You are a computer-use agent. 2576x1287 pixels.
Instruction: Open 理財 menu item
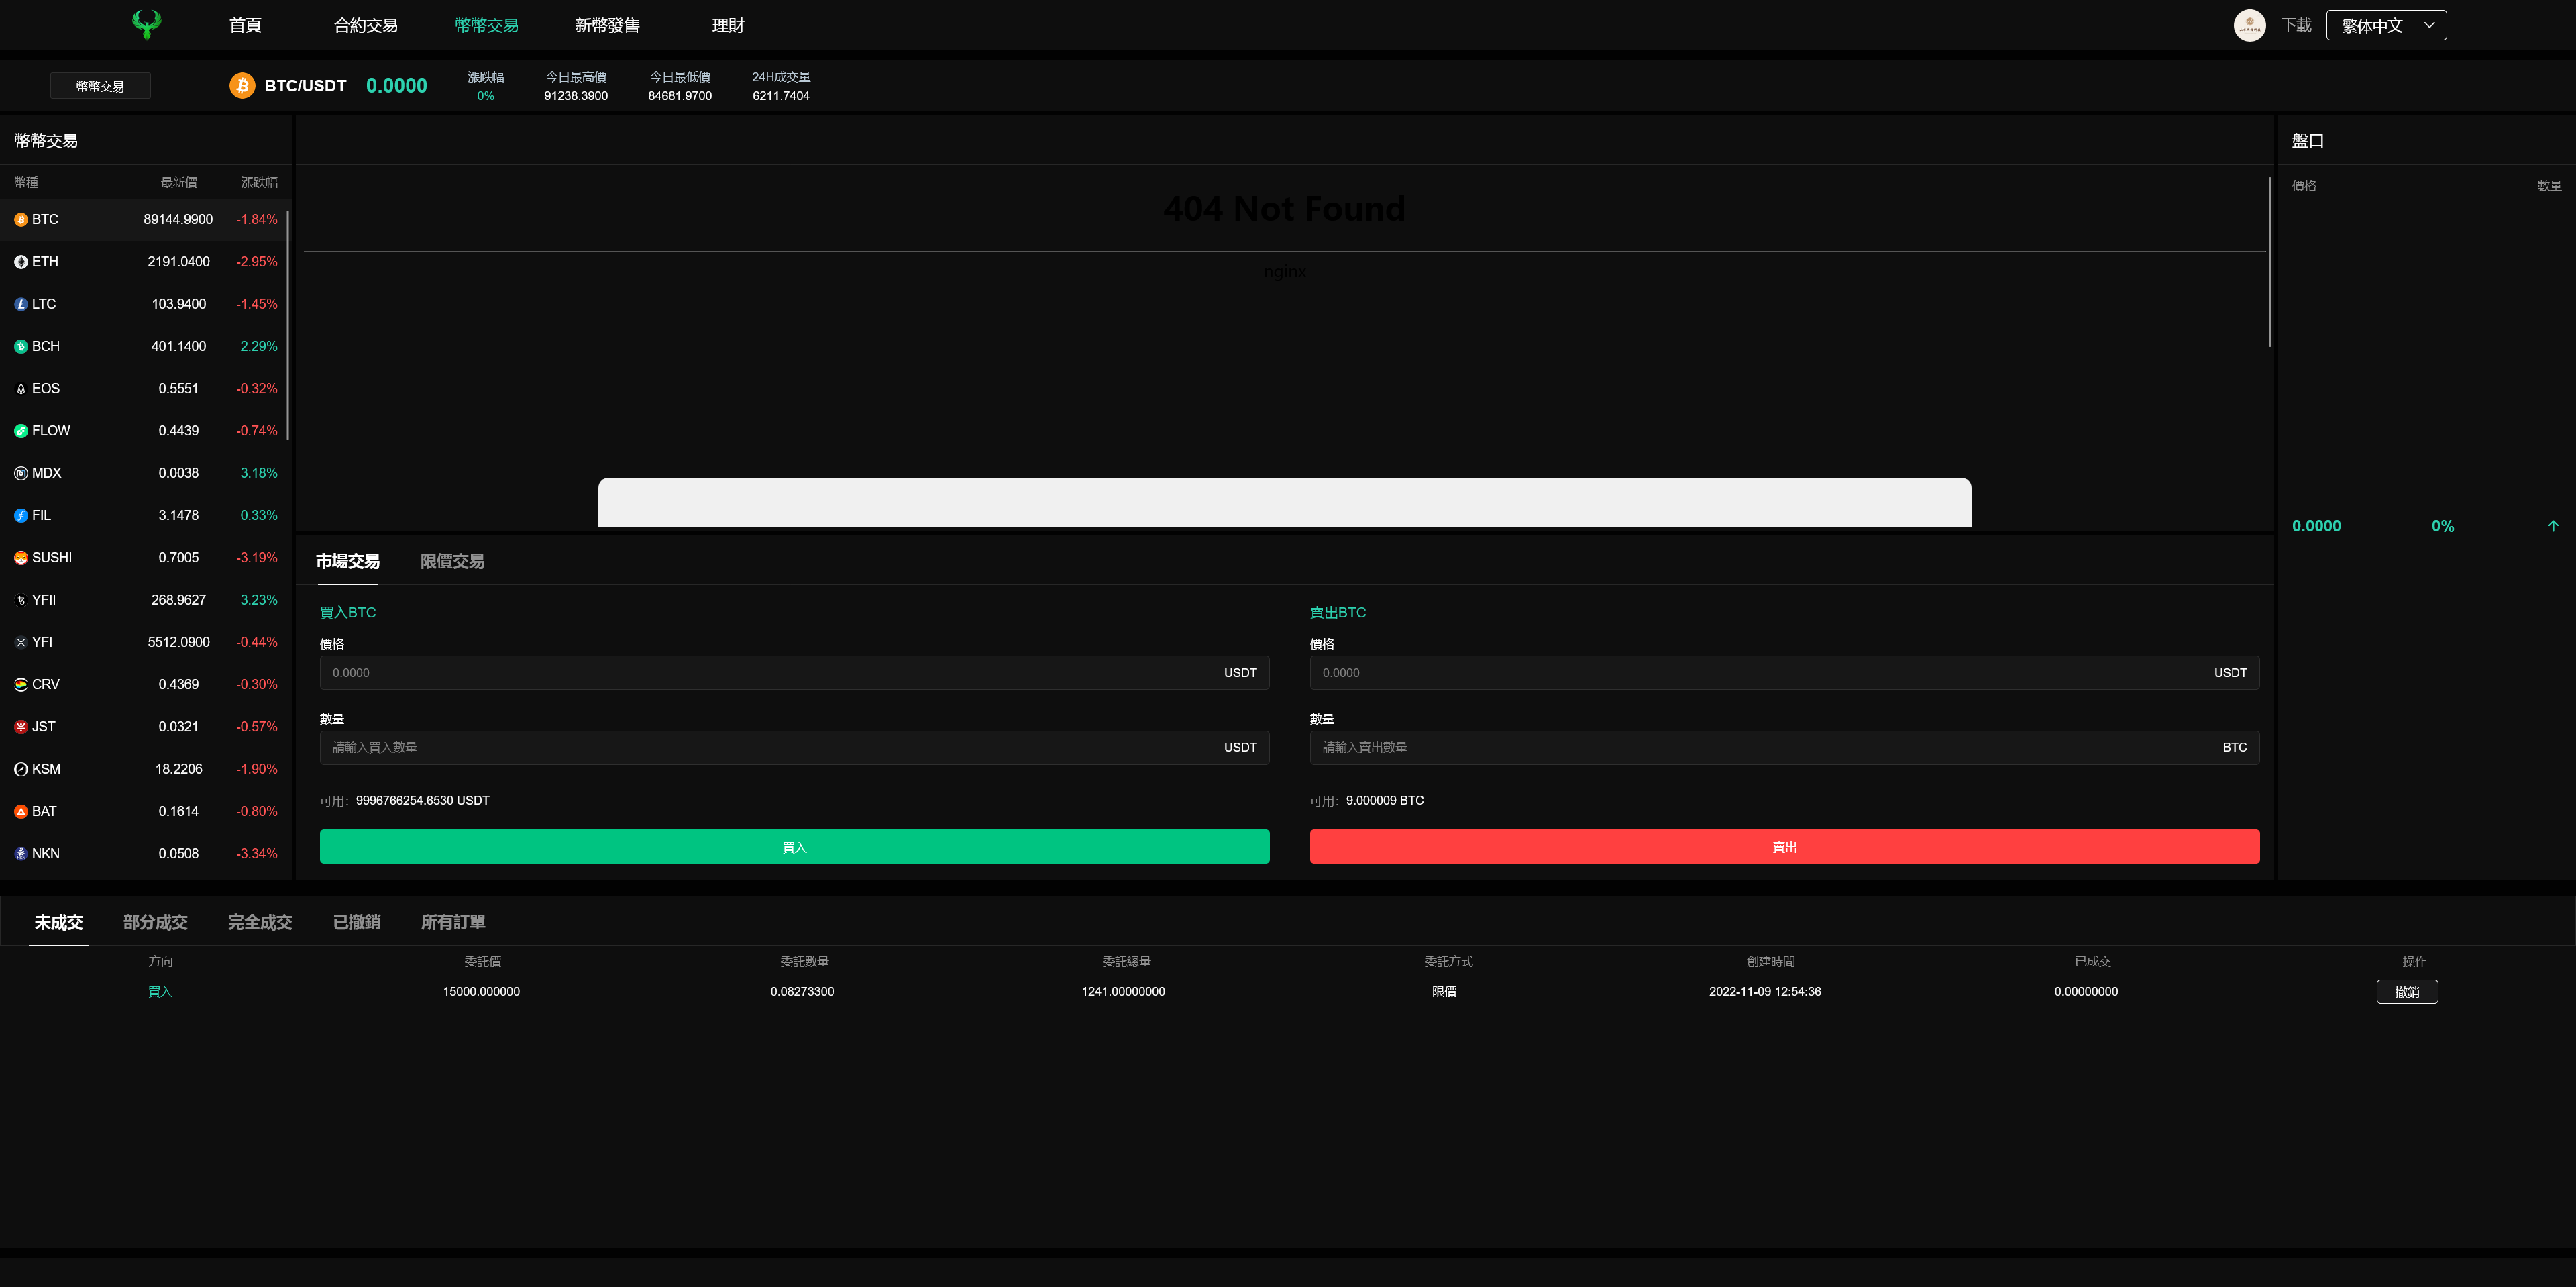(x=728, y=25)
